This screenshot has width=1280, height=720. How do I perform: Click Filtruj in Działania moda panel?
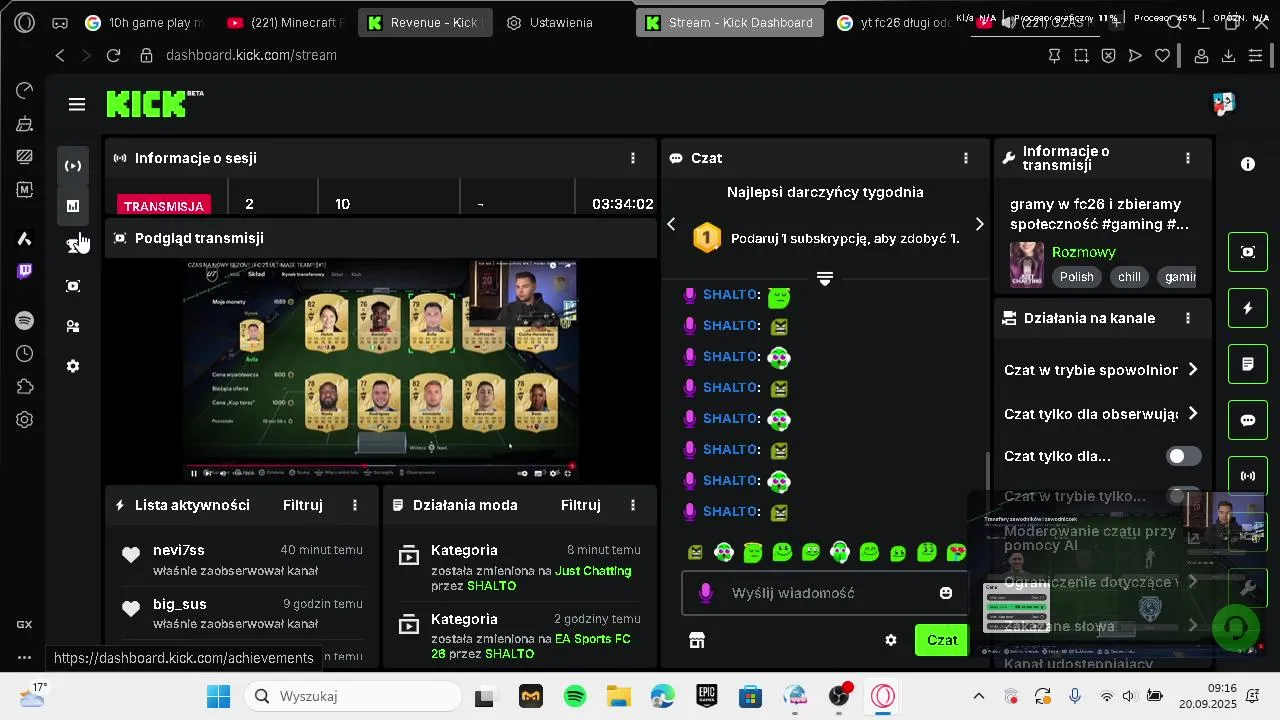coord(581,505)
